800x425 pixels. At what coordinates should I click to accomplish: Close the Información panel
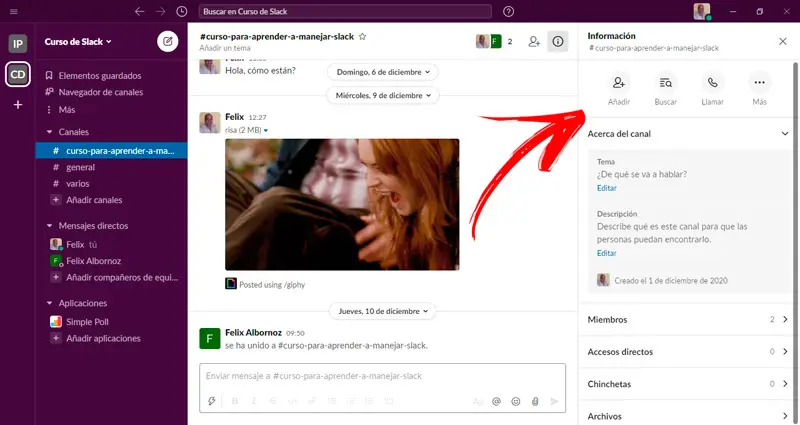tap(783, 41)
